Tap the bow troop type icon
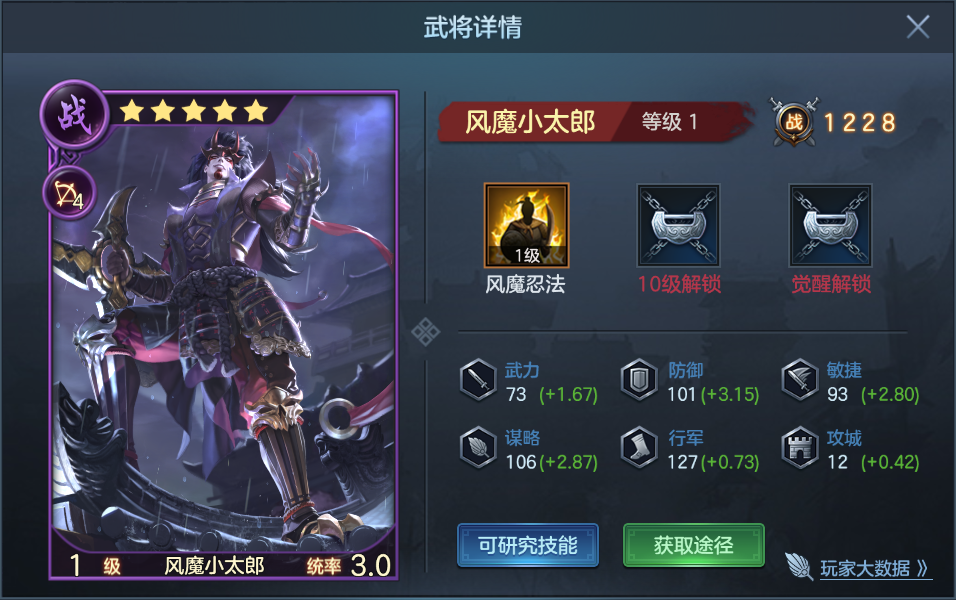This screenshot has width=956, height=600. pos(70,194)
